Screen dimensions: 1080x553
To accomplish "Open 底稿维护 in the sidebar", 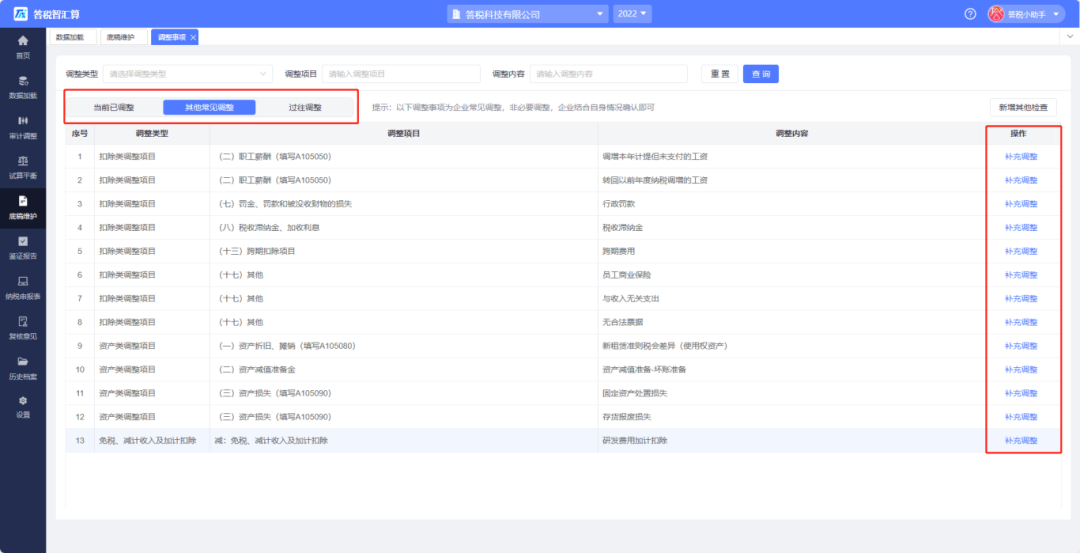I will click(23, 207).
